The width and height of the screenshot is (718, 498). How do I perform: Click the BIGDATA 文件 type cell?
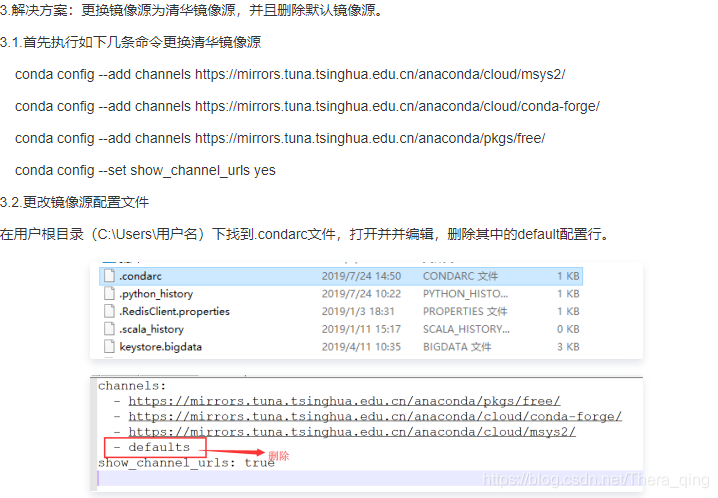(457, 347)
